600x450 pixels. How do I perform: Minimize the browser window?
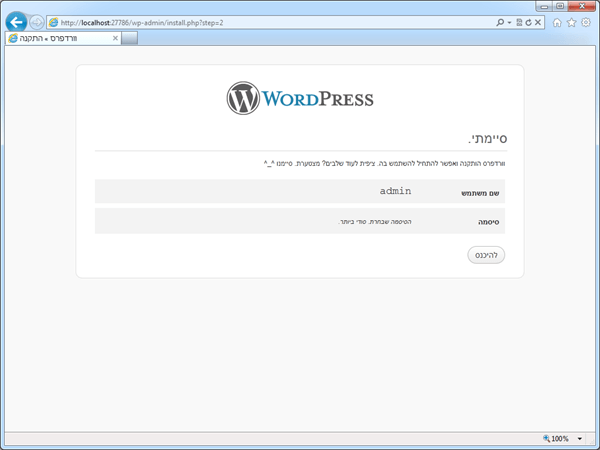click(x=544, y=6)
